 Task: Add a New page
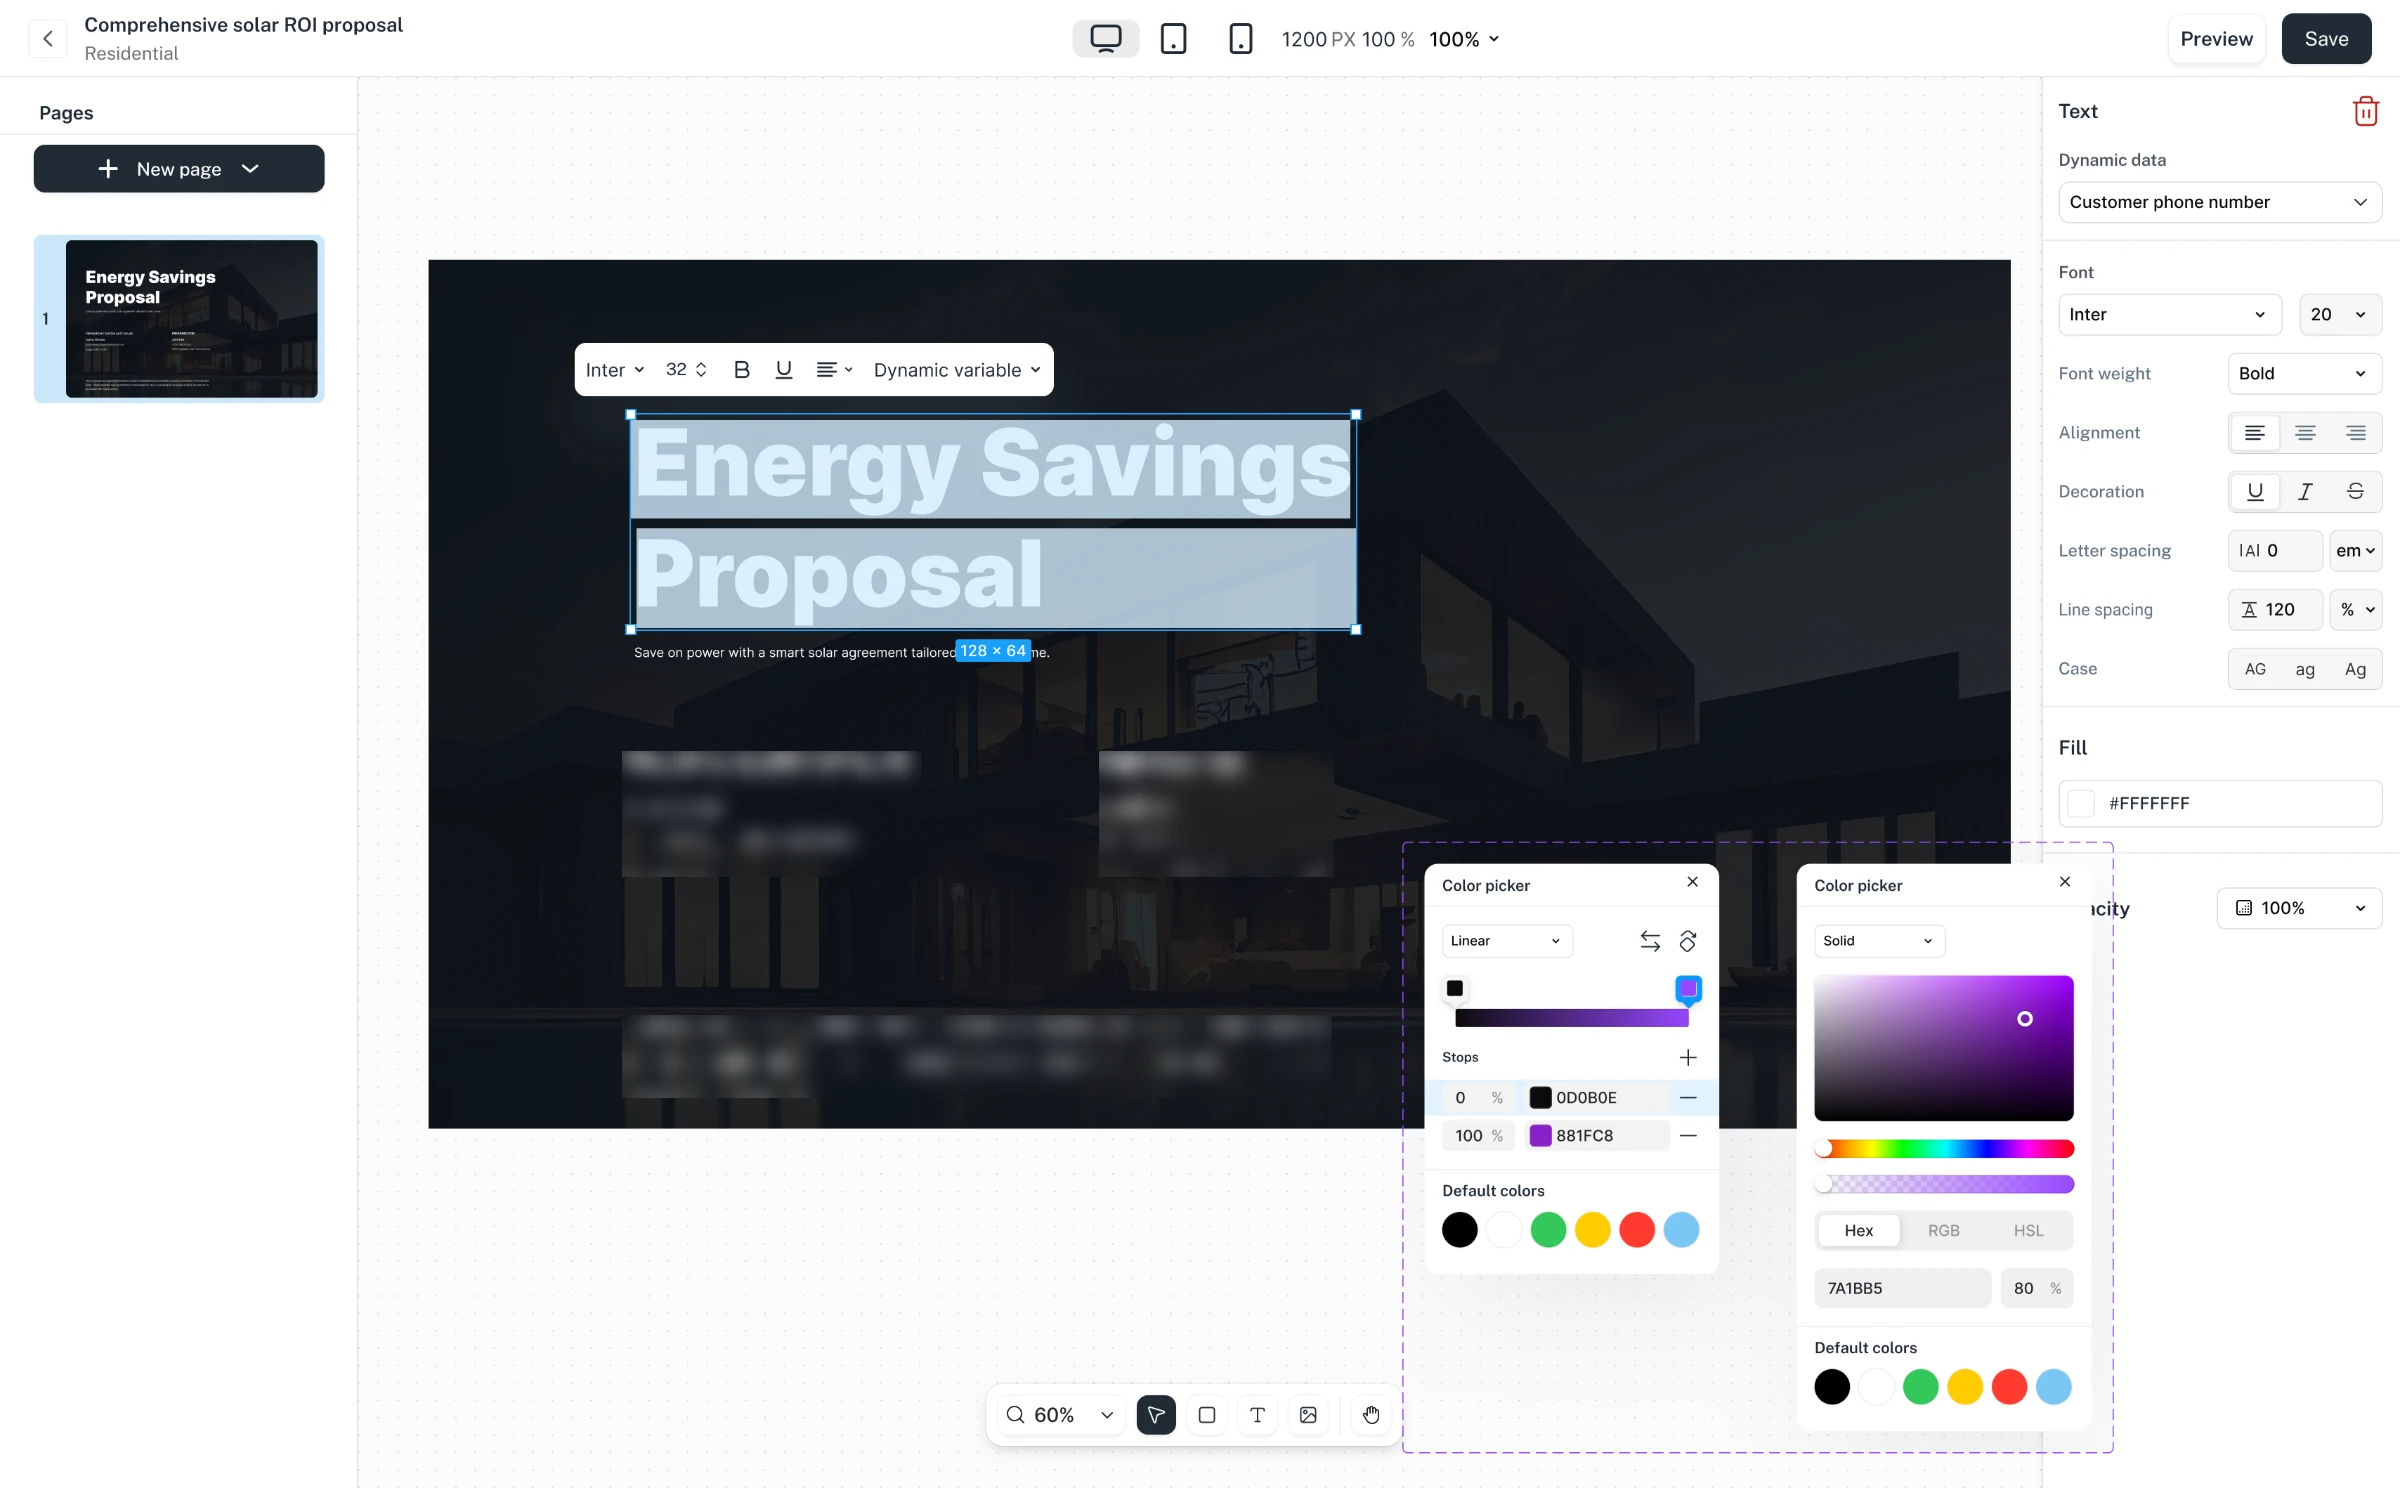coord(179,169)
